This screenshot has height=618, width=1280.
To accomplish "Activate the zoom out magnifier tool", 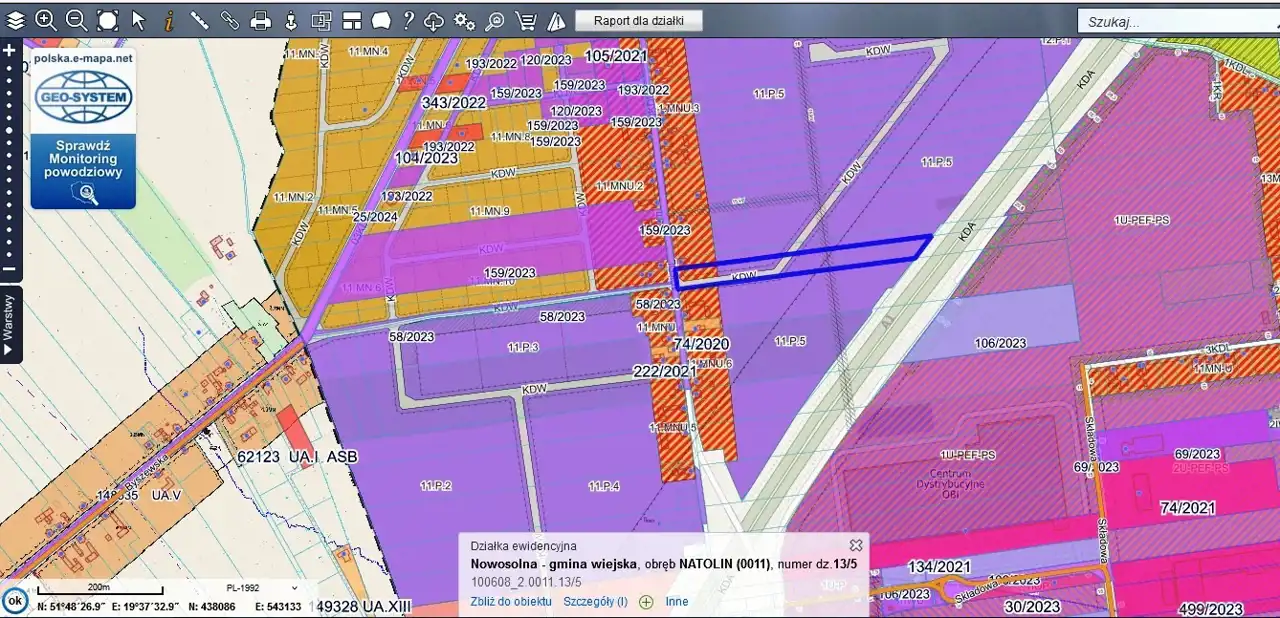I will (76, 20).
